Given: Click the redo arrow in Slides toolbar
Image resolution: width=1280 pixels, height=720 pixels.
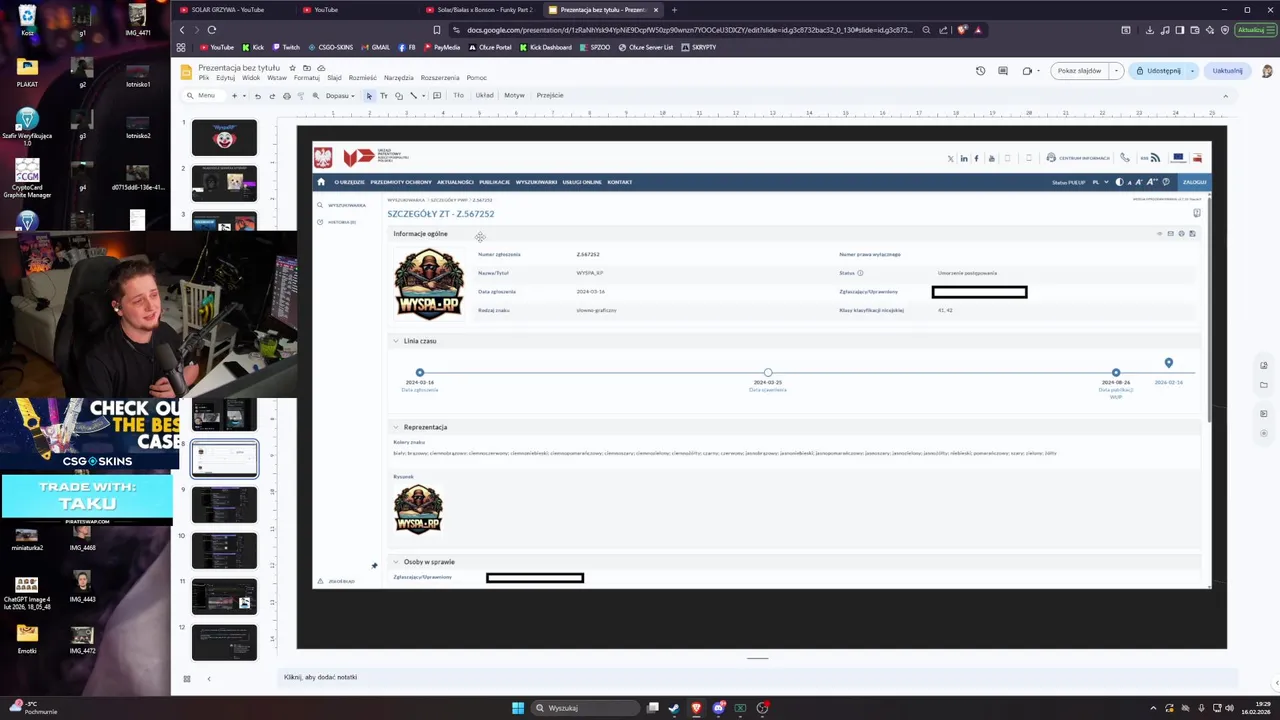Looking at the screenshot, I should 272,96.
